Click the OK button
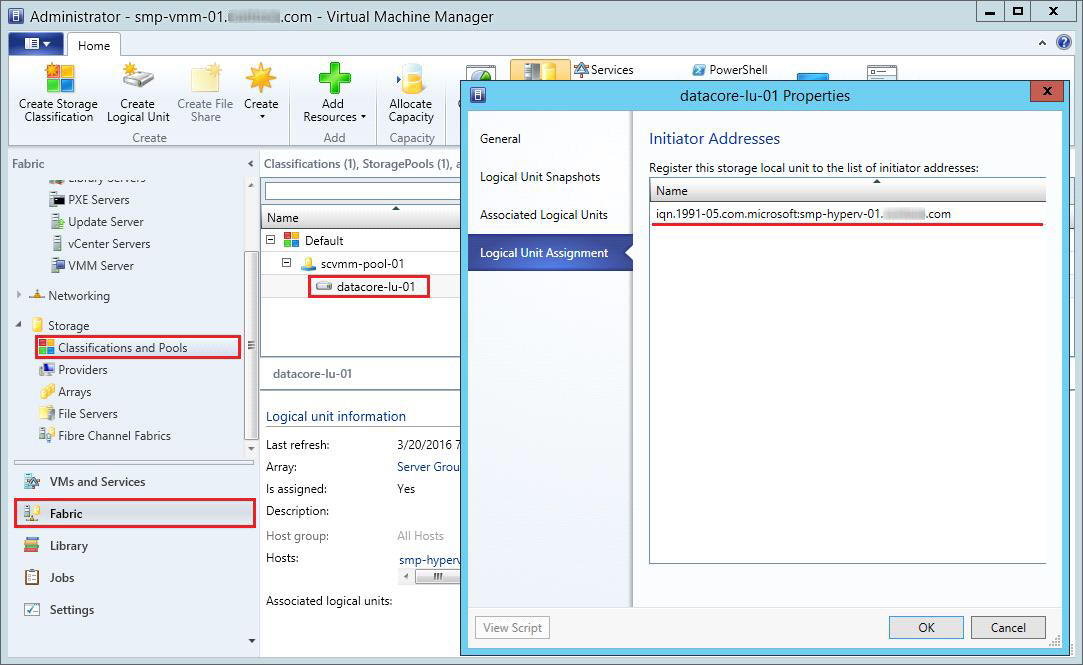This screenshot has width=1083, height=665. (926, 628)
